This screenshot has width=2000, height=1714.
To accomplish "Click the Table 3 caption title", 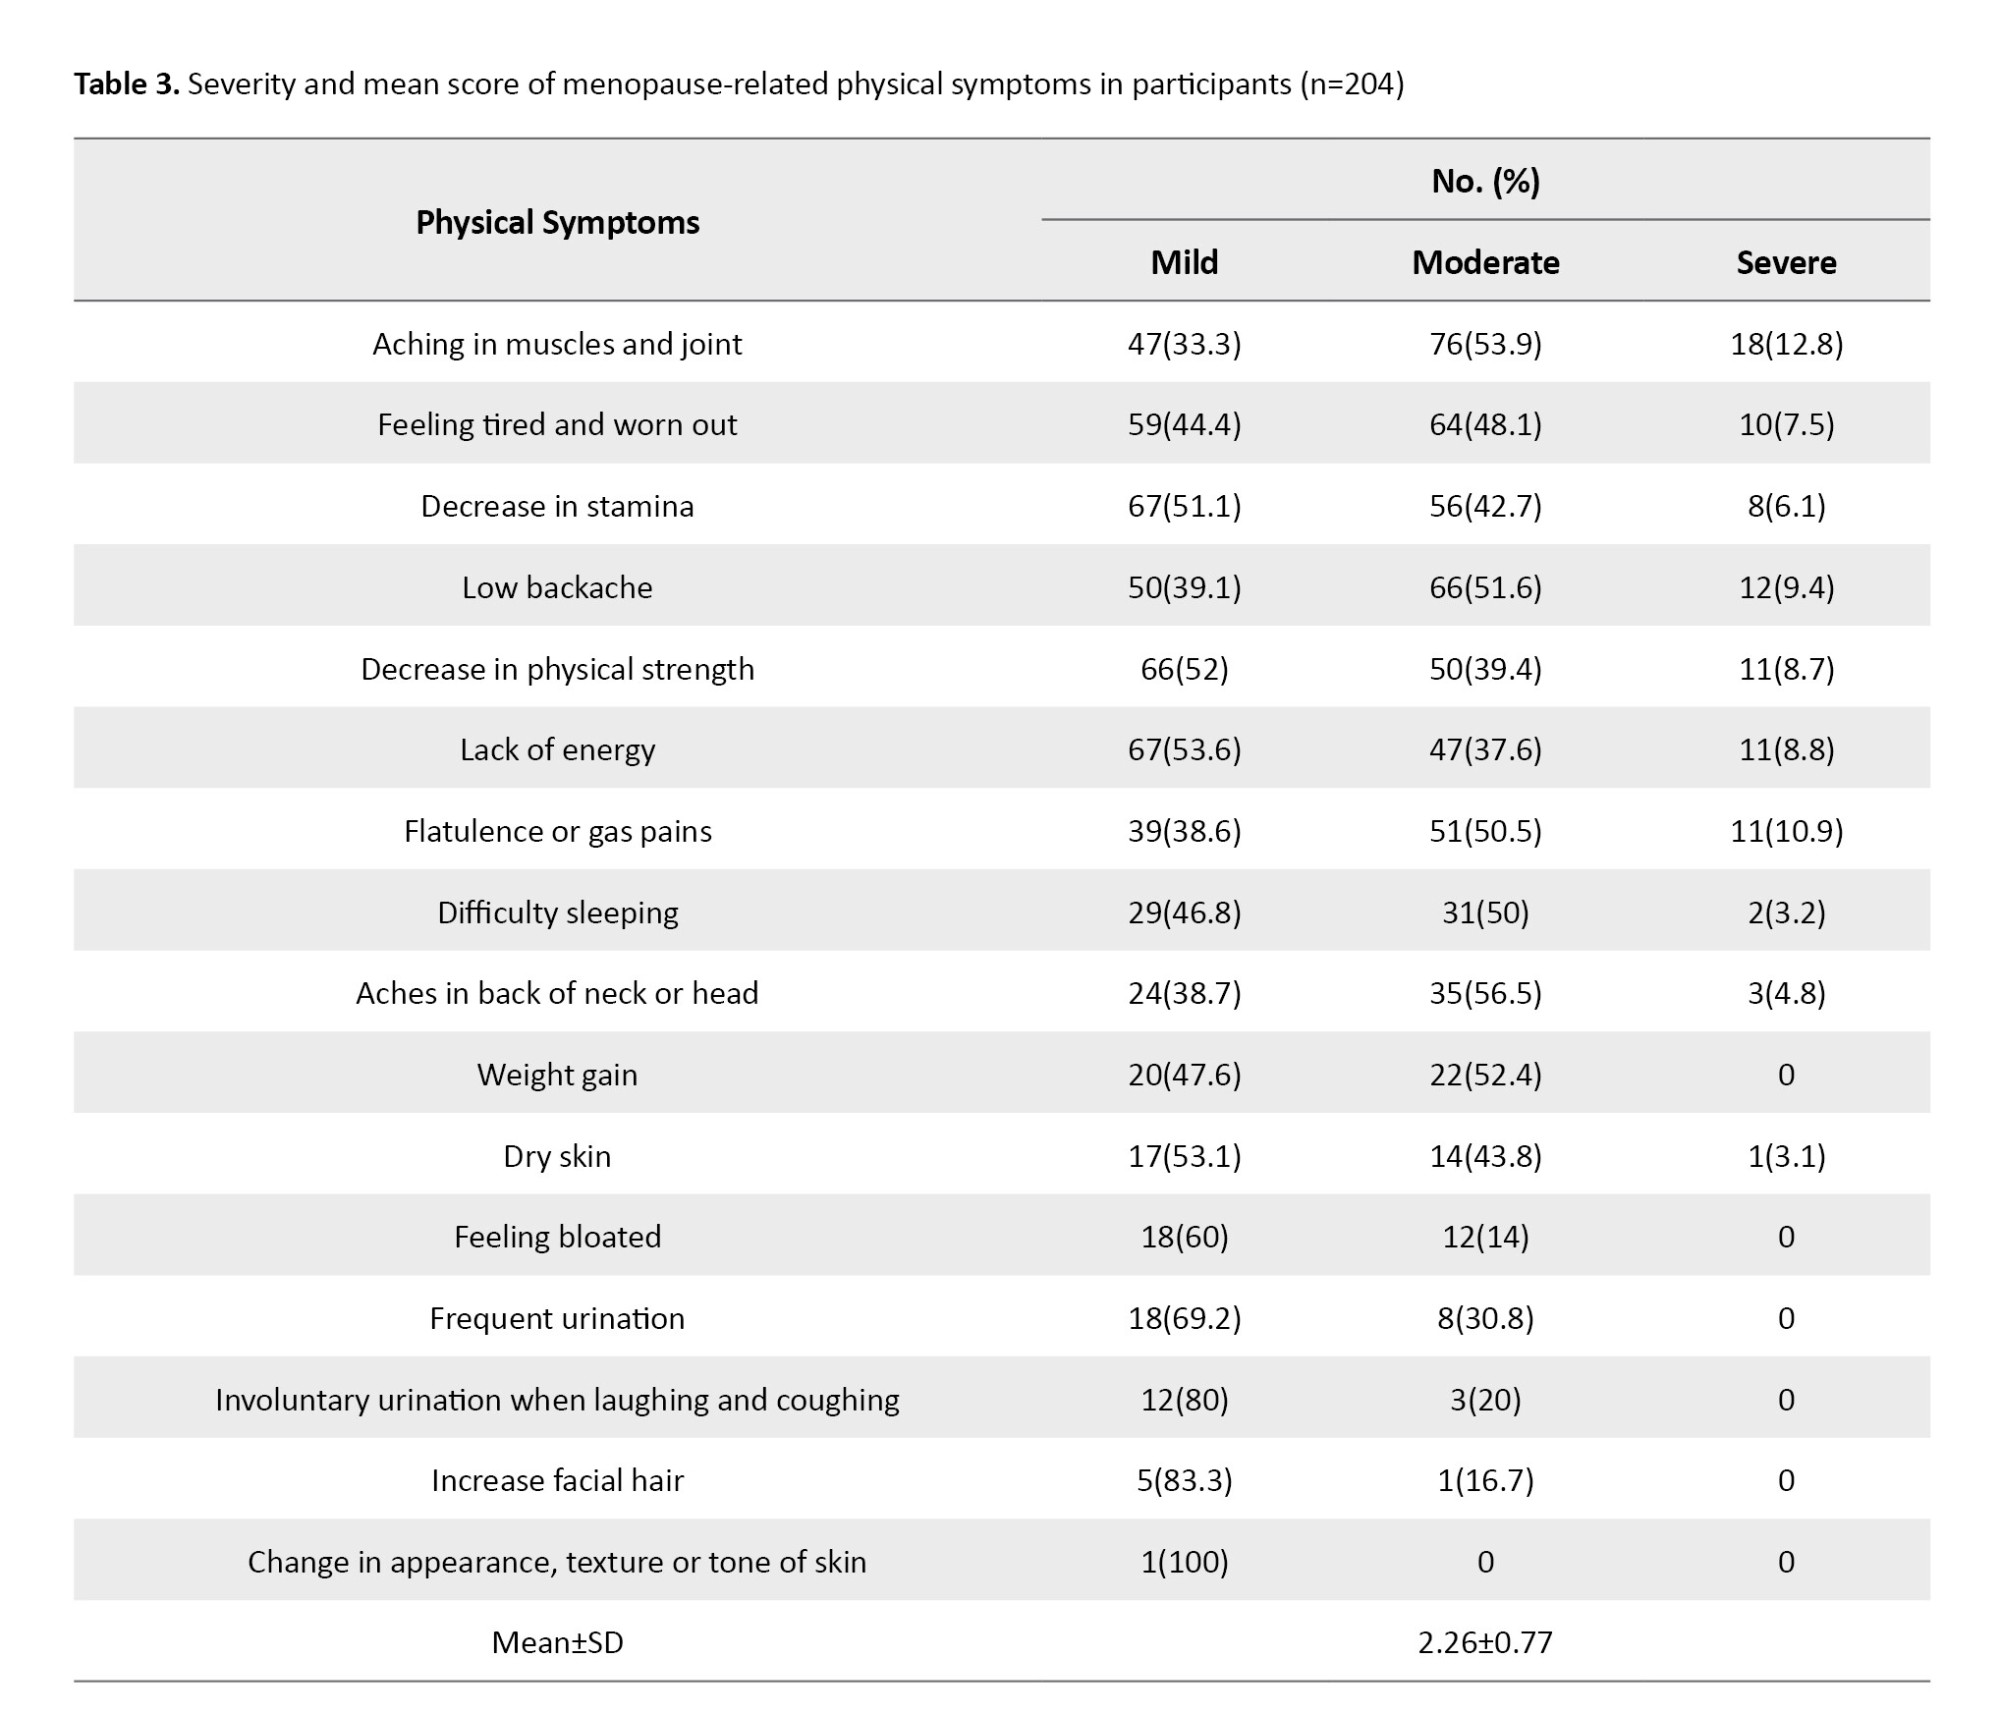I will (738, 84).
